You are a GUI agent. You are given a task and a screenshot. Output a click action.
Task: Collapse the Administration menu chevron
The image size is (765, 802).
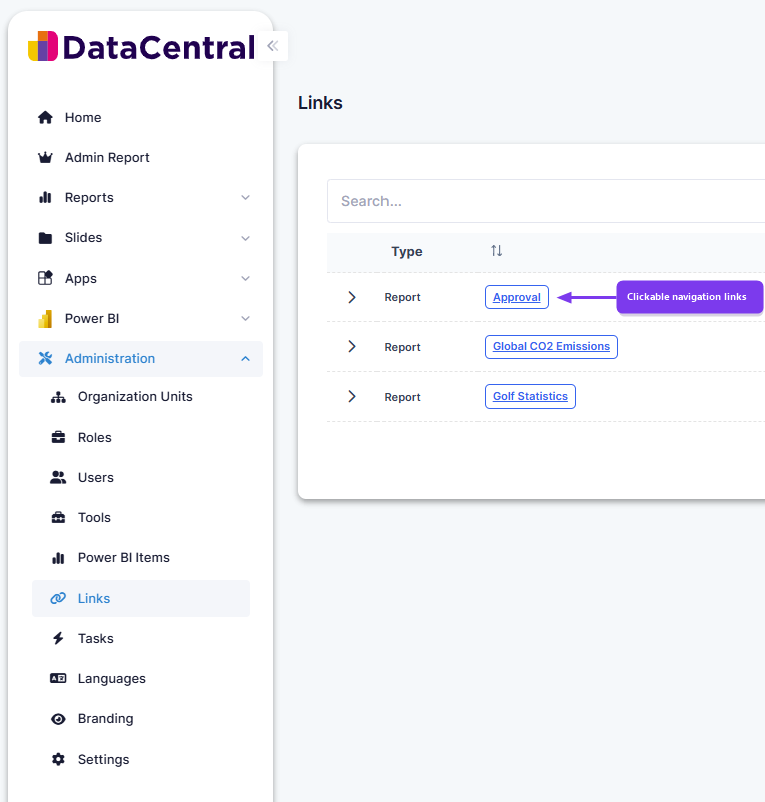(245, 359)
